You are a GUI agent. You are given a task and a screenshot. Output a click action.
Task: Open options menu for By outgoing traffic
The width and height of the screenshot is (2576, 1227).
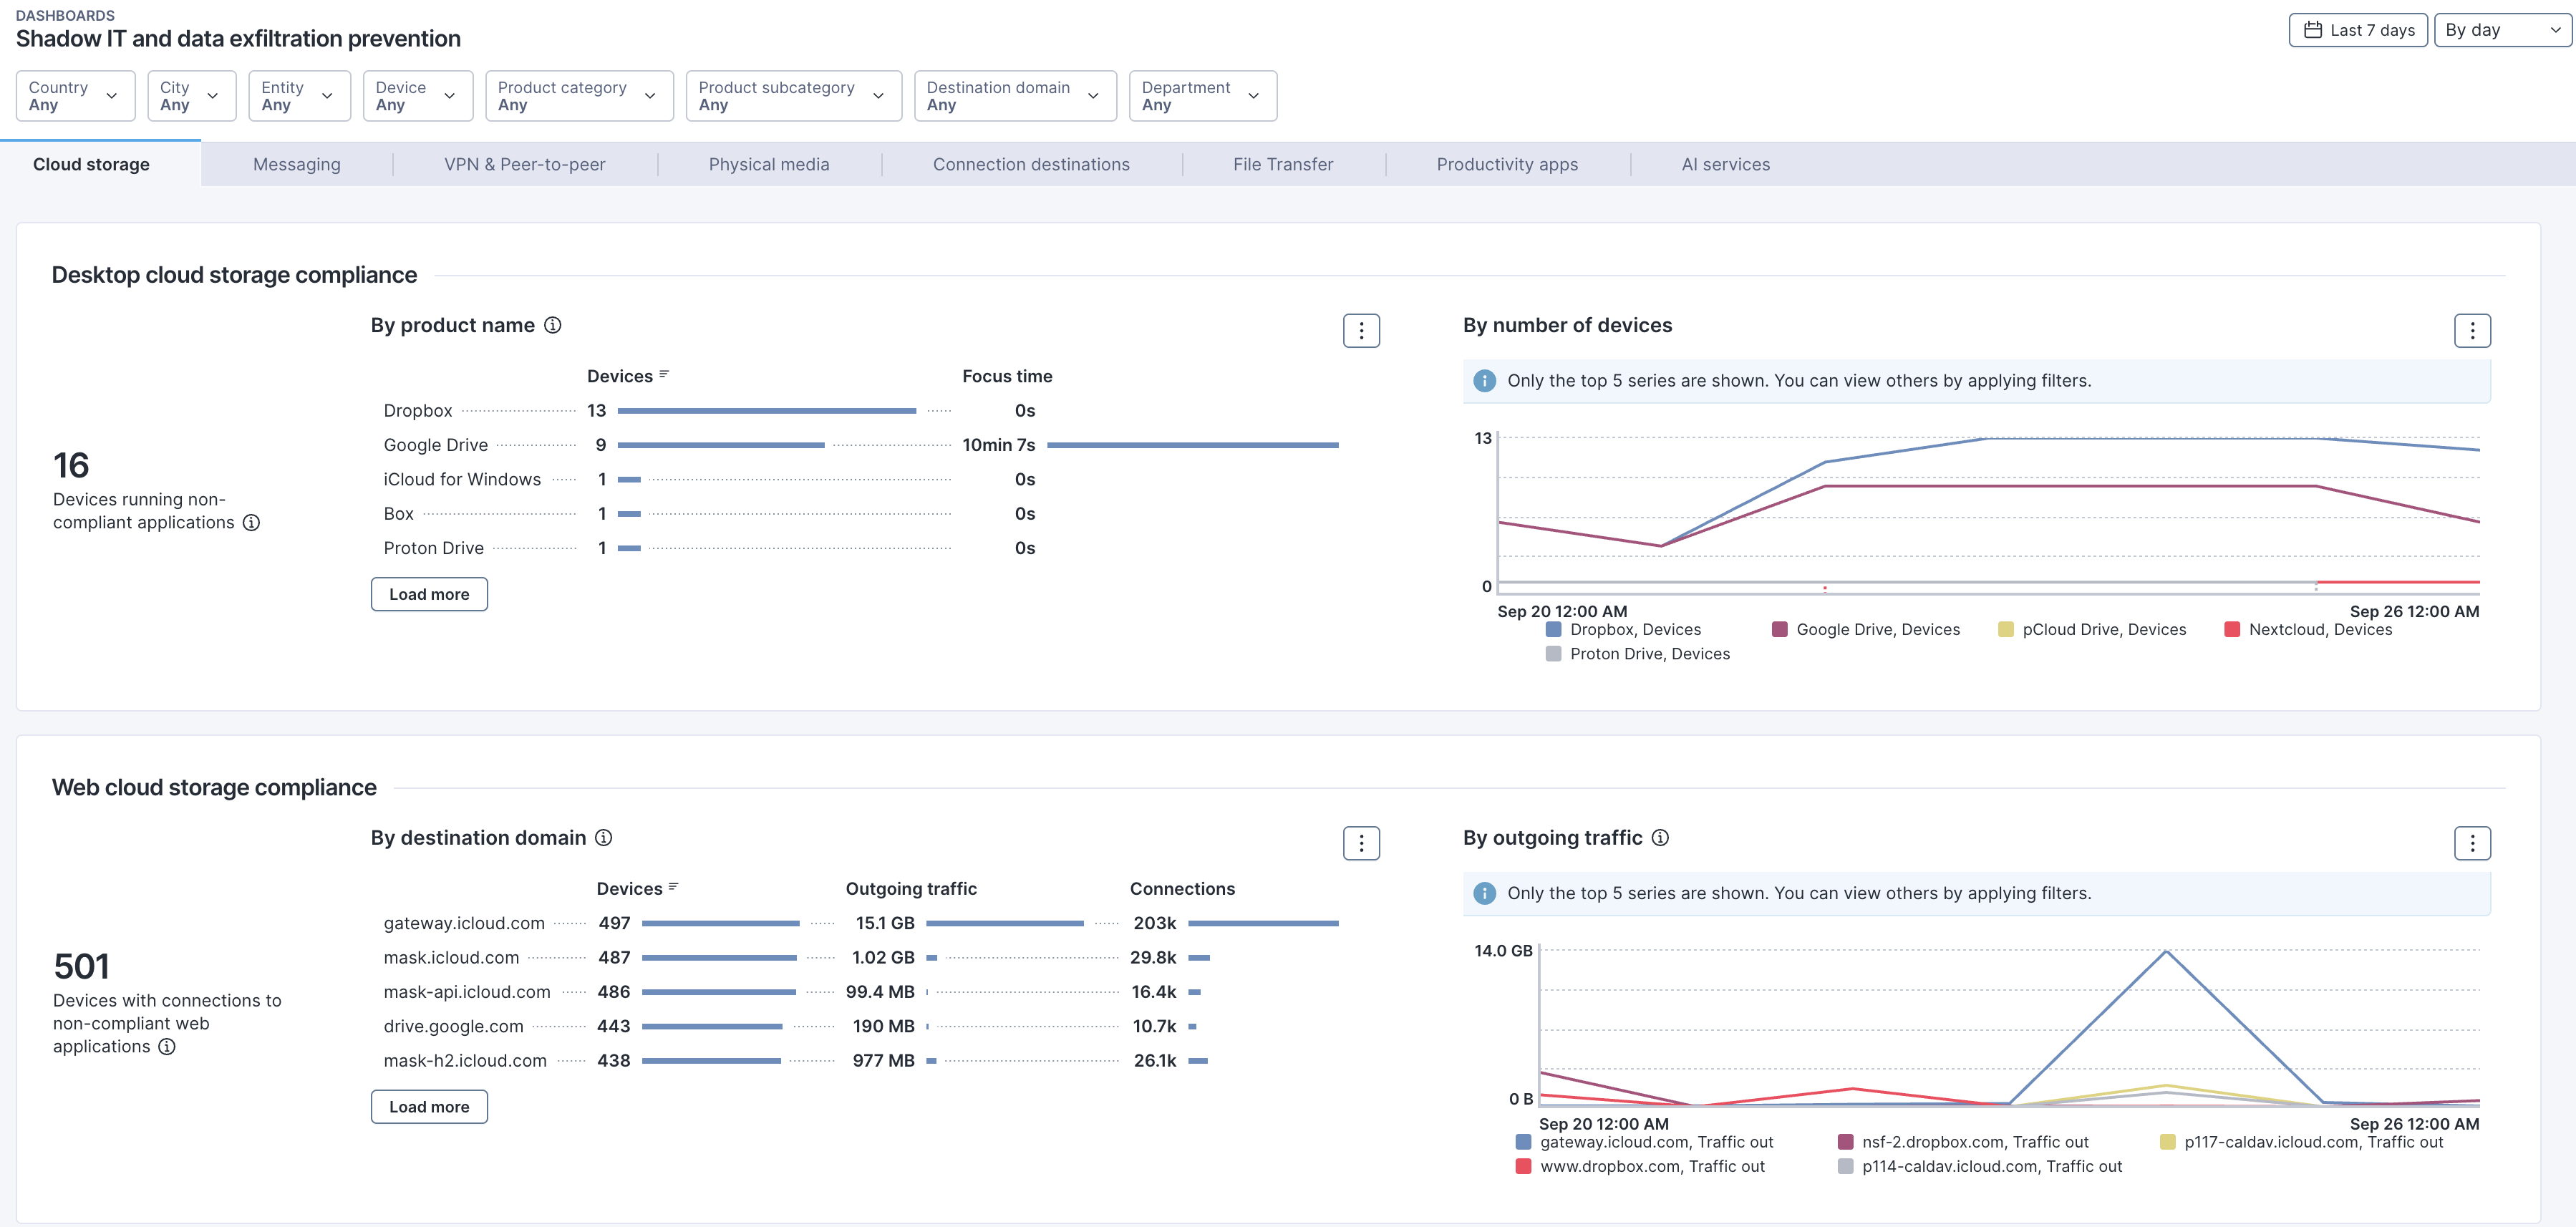(2471, 843)
